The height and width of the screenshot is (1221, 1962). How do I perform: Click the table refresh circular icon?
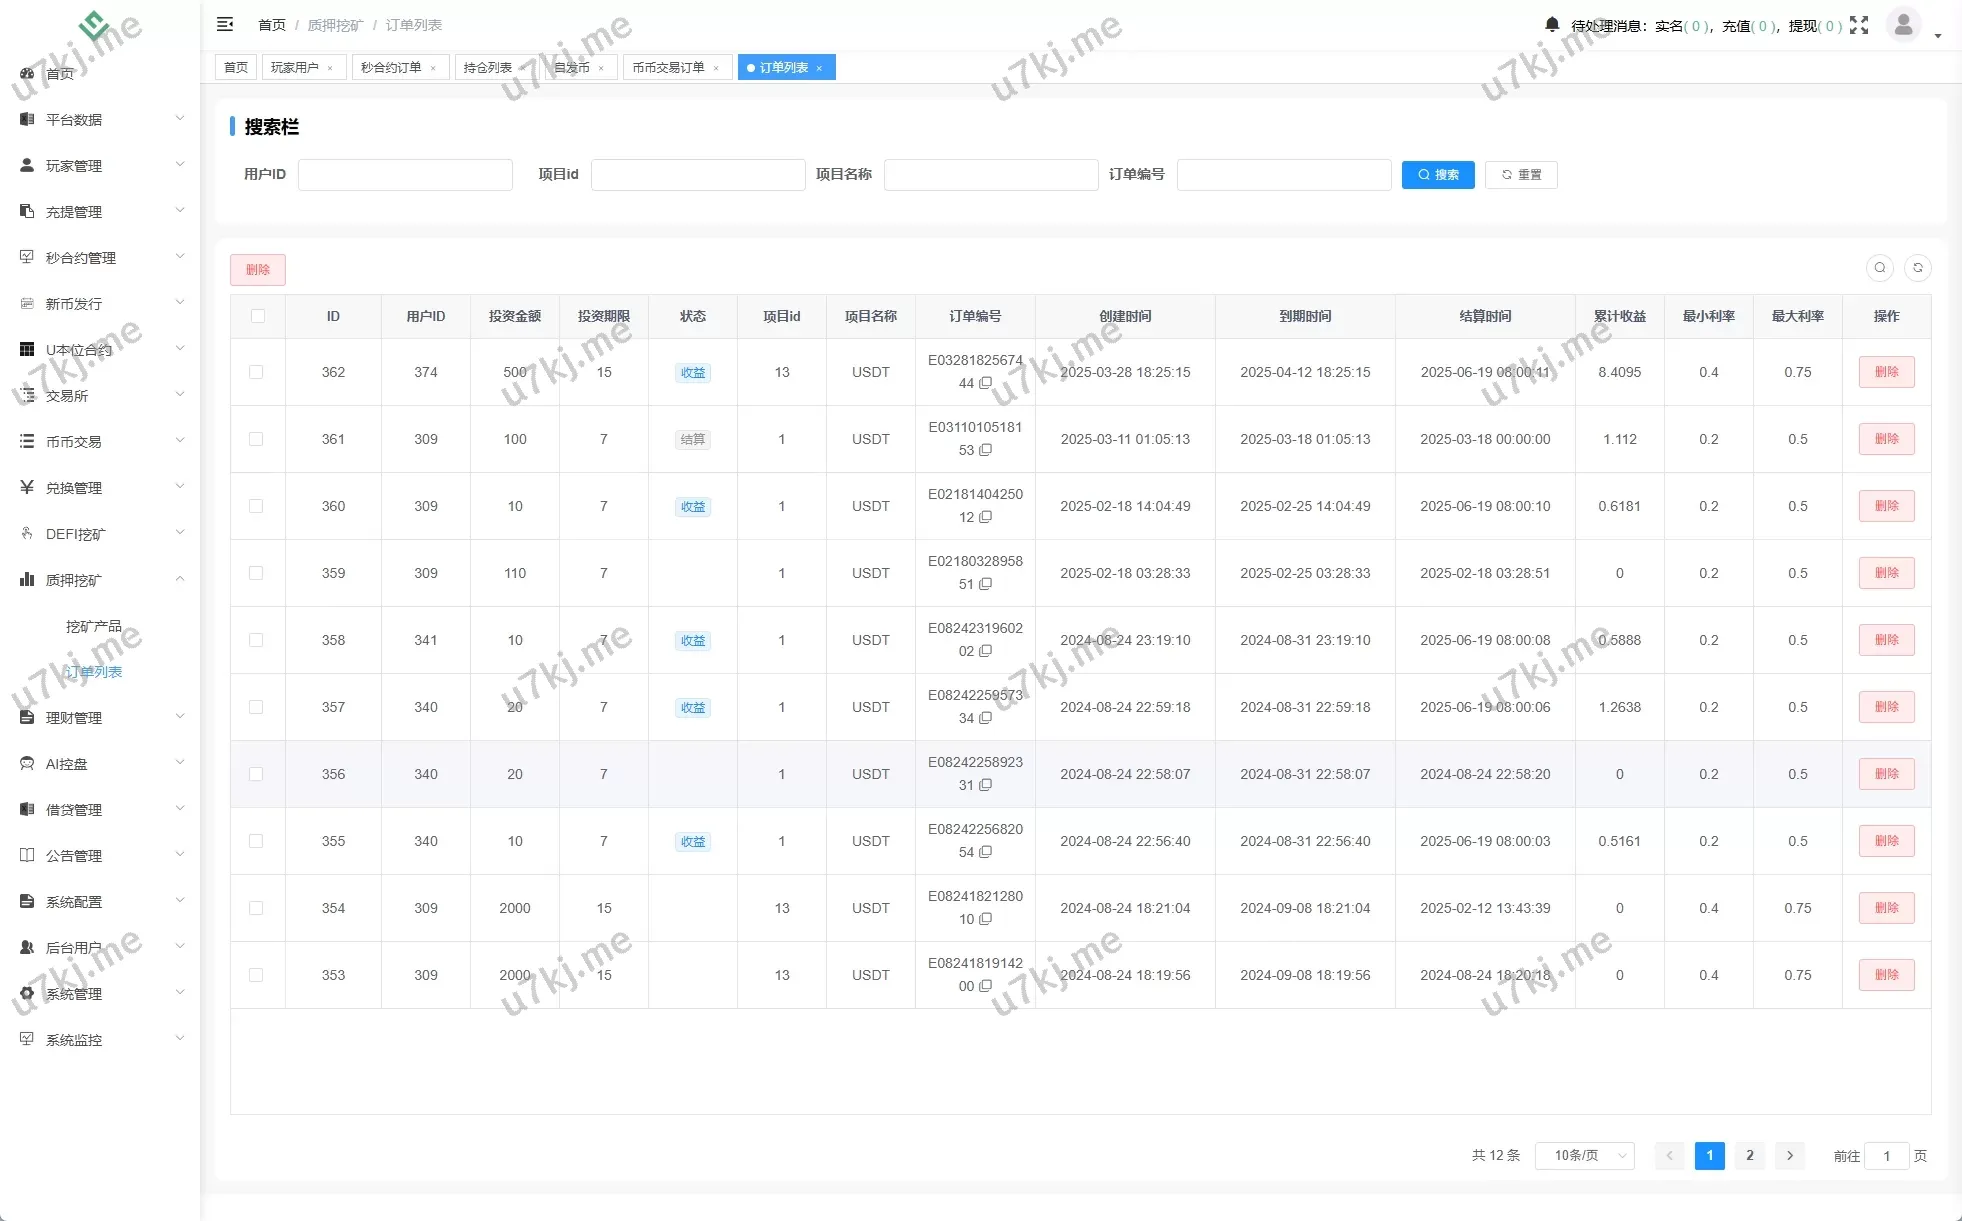(x=1918, y=268)
